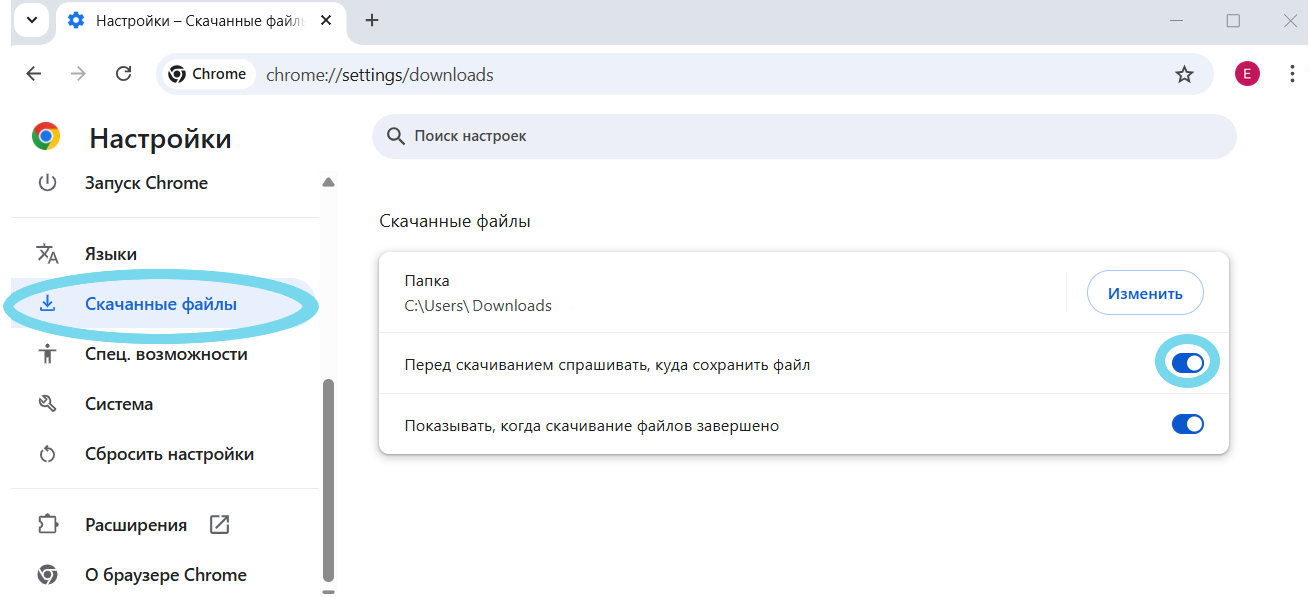Open the profile avatar icon "E"

[x=1247, y=74]
